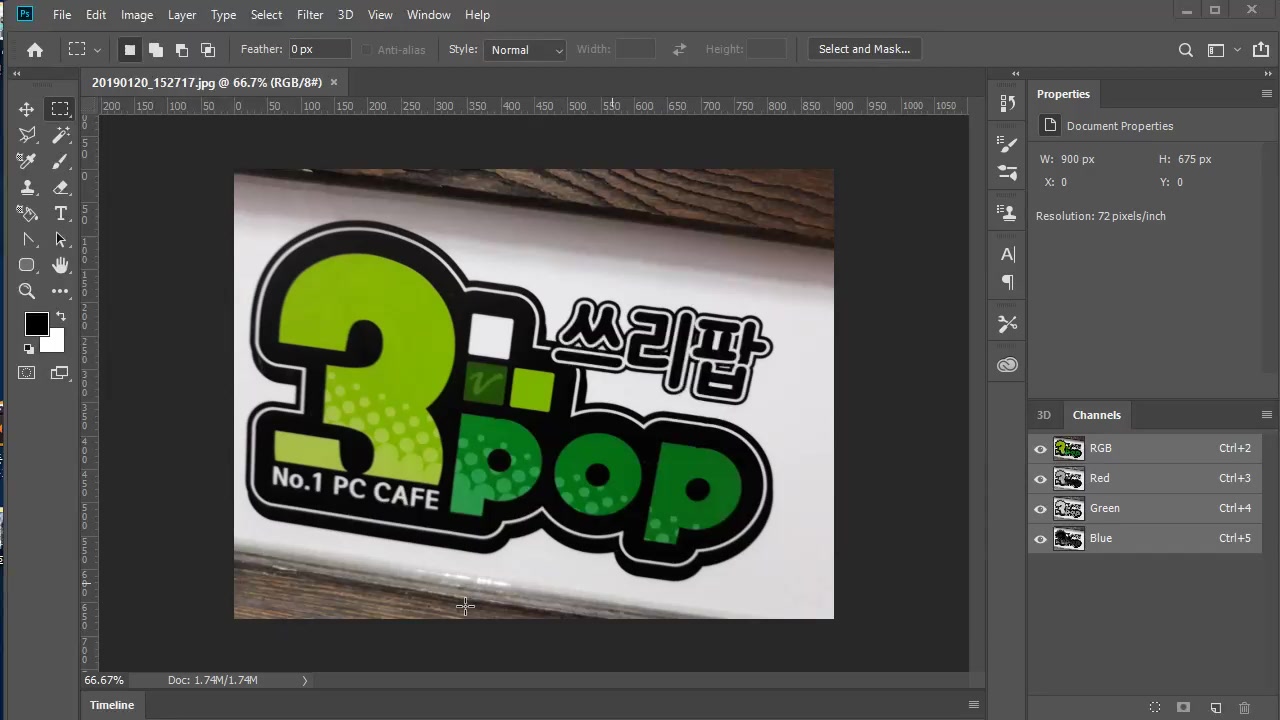Hide the Red channel visibility

pyautogui.click(x=1040, y=479)
